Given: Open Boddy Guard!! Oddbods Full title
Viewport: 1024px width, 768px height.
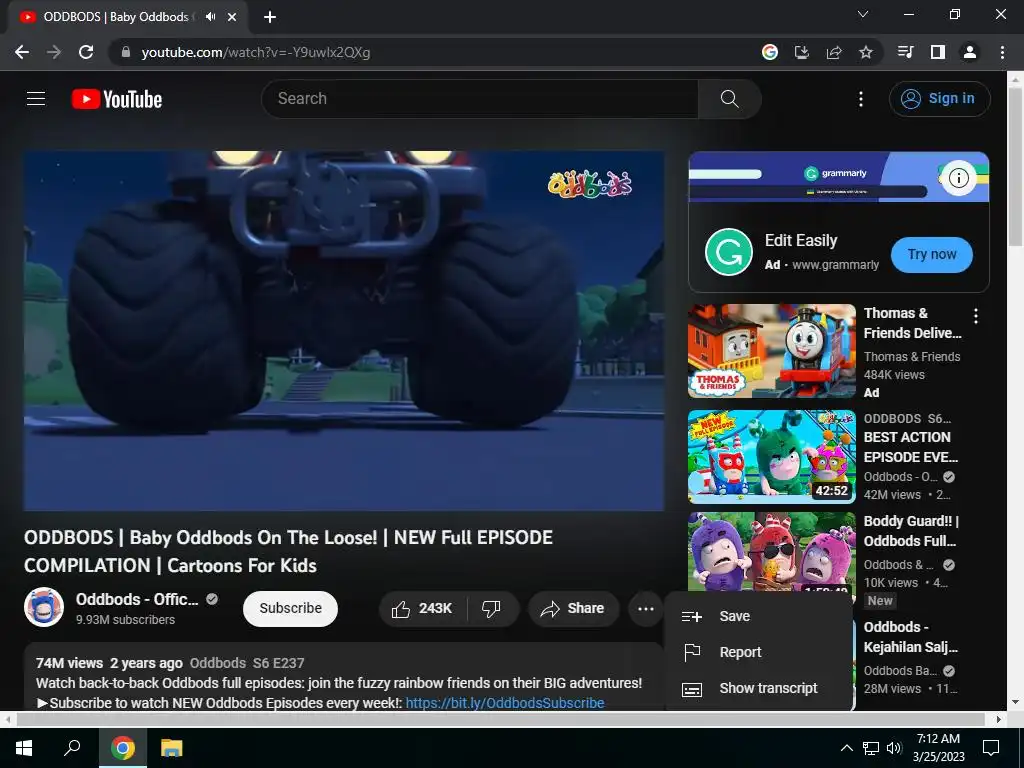Looking at the screenshot, I should tap(911, 531).
